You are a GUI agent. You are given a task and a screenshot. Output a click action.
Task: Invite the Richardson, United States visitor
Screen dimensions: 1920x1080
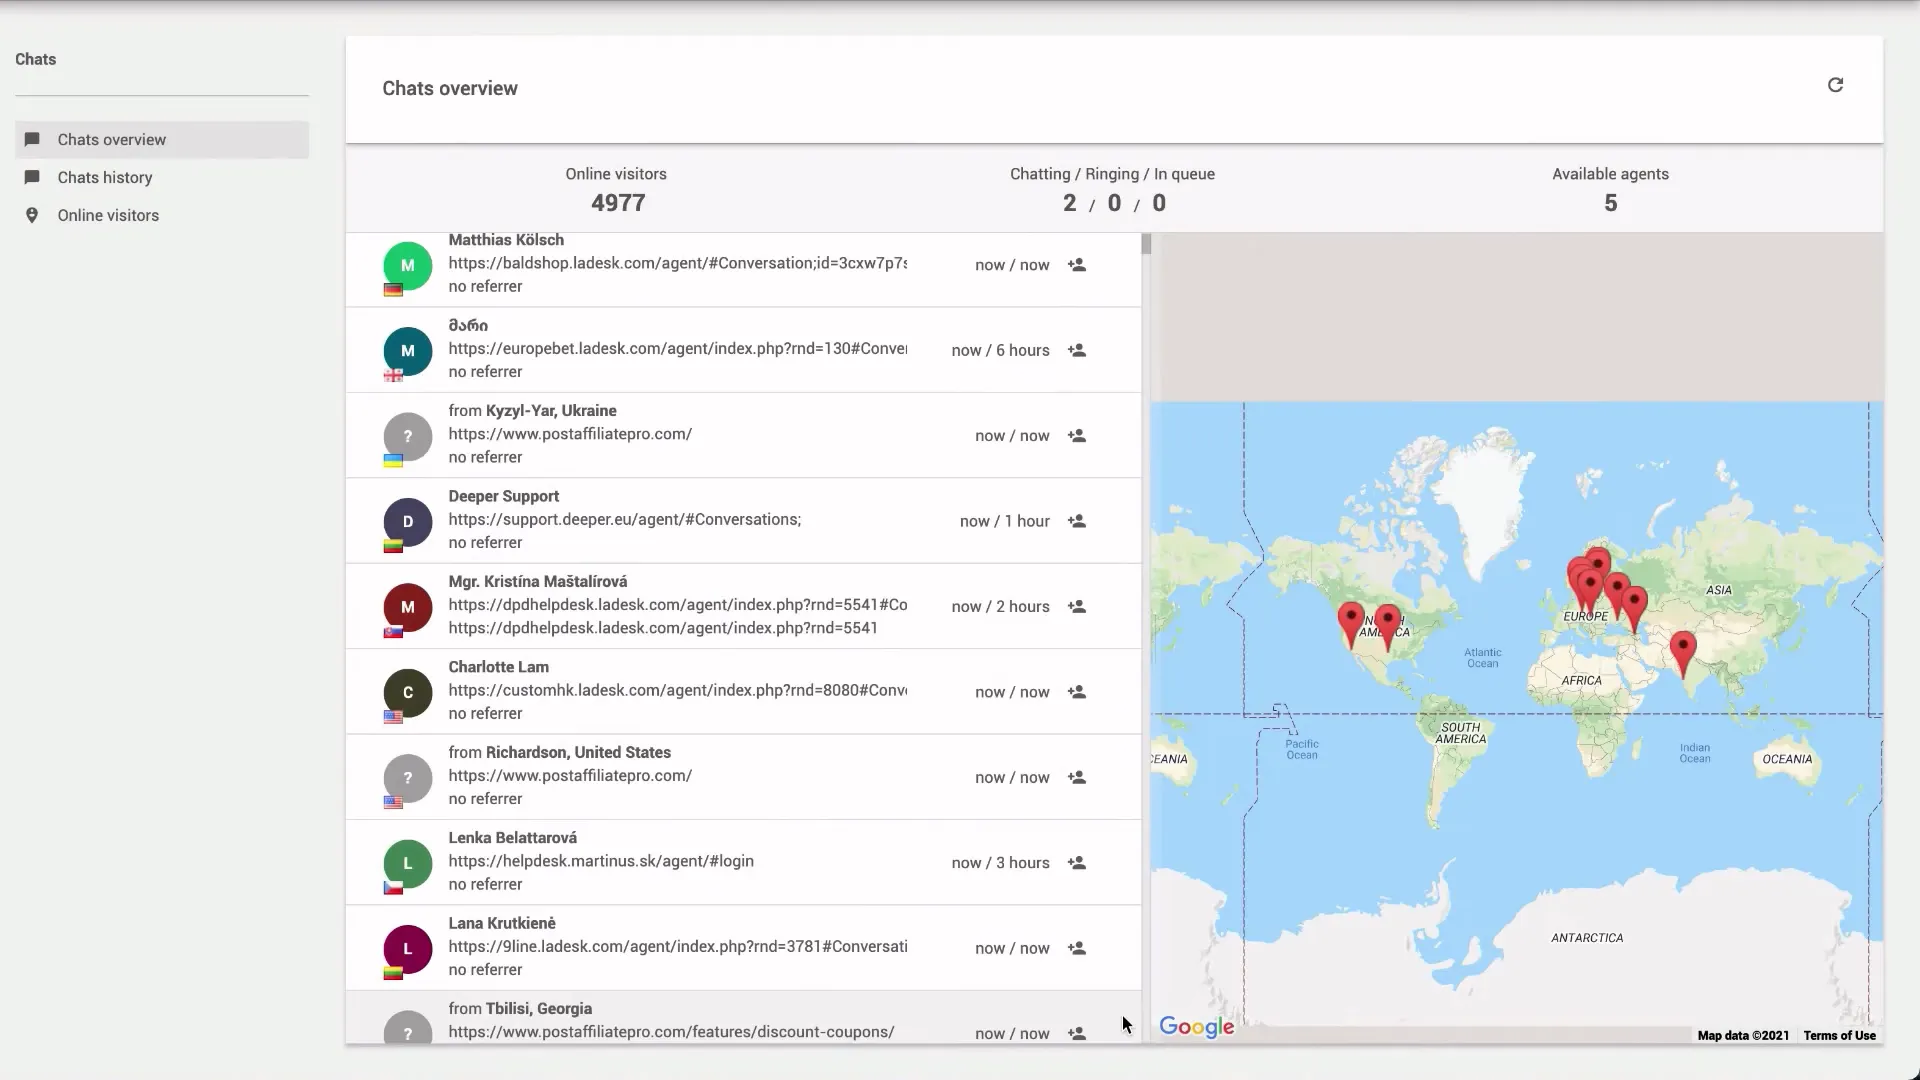(1077, 777)
